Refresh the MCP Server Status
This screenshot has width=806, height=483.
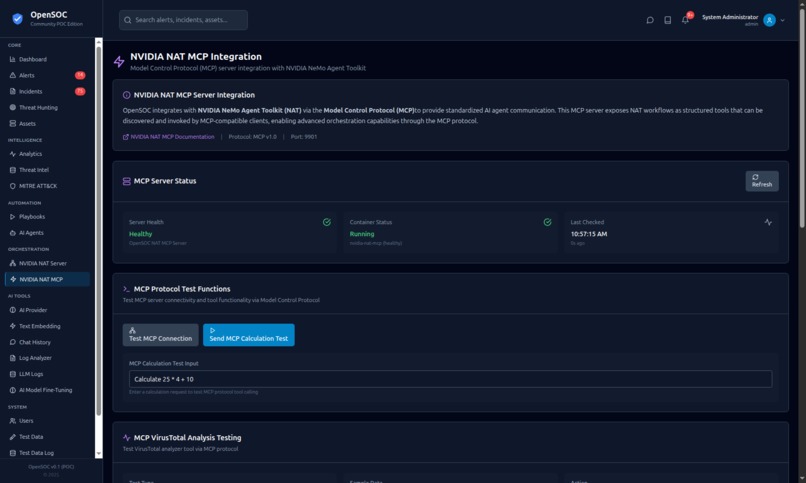click(x=762, y=181)
